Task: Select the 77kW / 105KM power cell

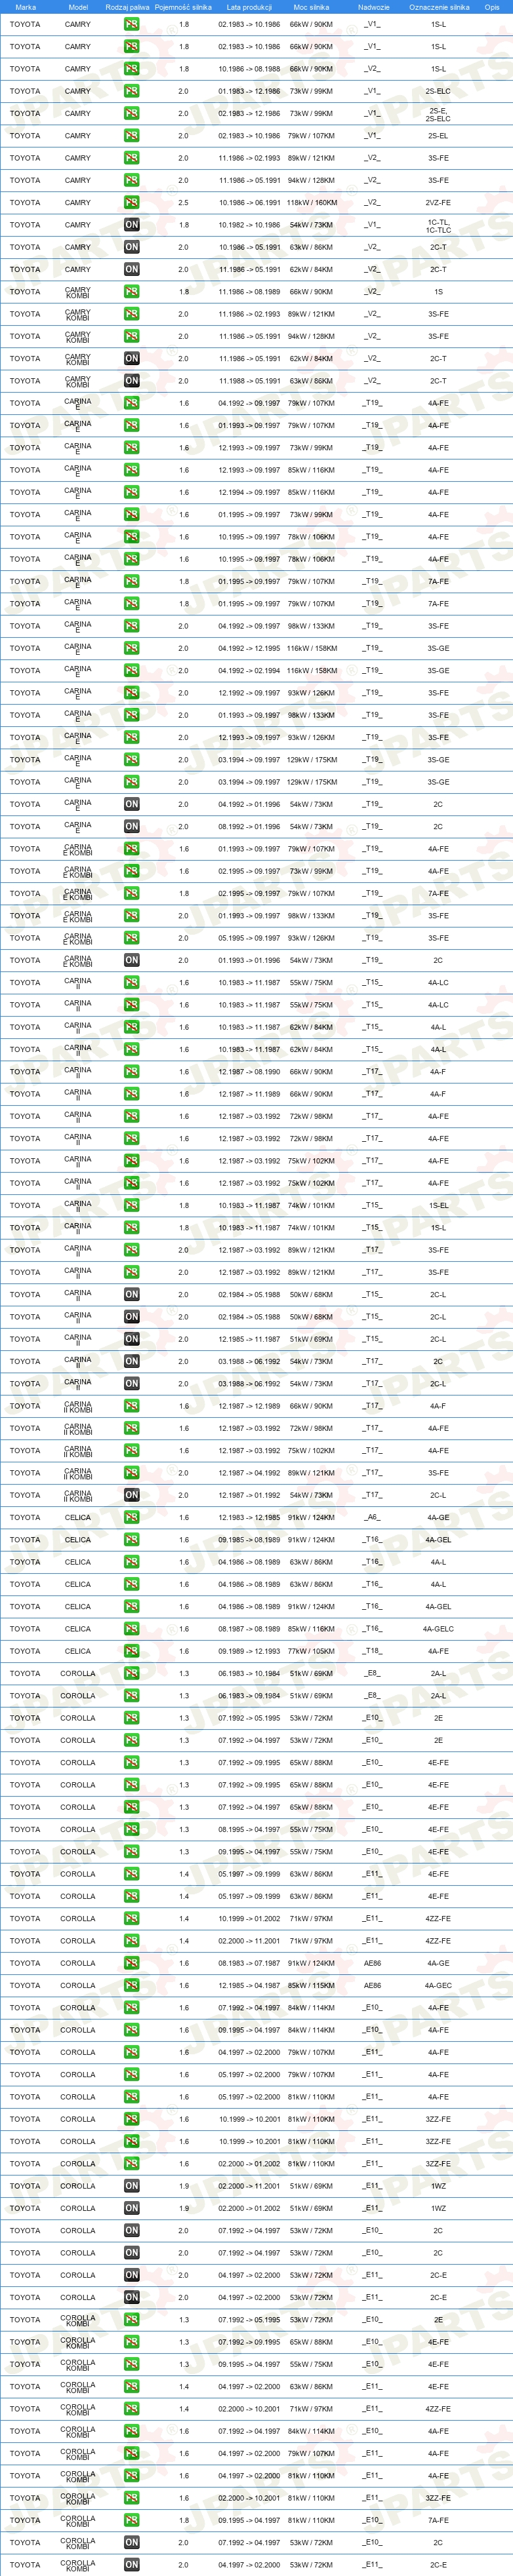Action: [311, 1652]
